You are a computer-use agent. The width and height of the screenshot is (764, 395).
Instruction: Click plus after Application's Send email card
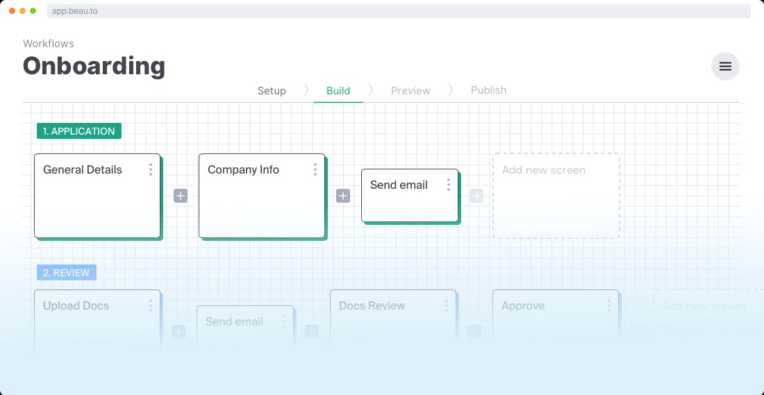[476, 196]
